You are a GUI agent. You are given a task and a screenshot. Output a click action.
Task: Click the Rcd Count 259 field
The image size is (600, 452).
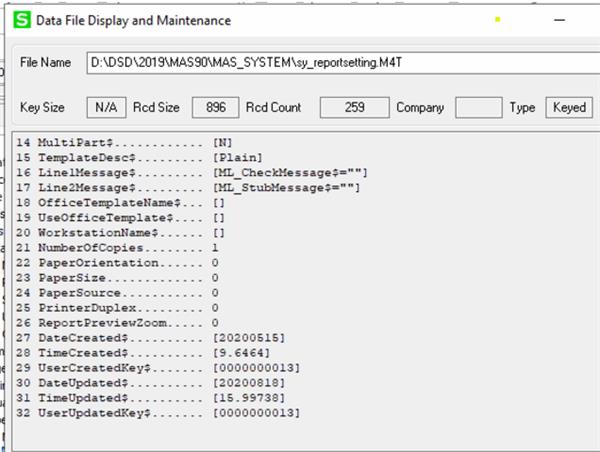click(x=355, y=108)
